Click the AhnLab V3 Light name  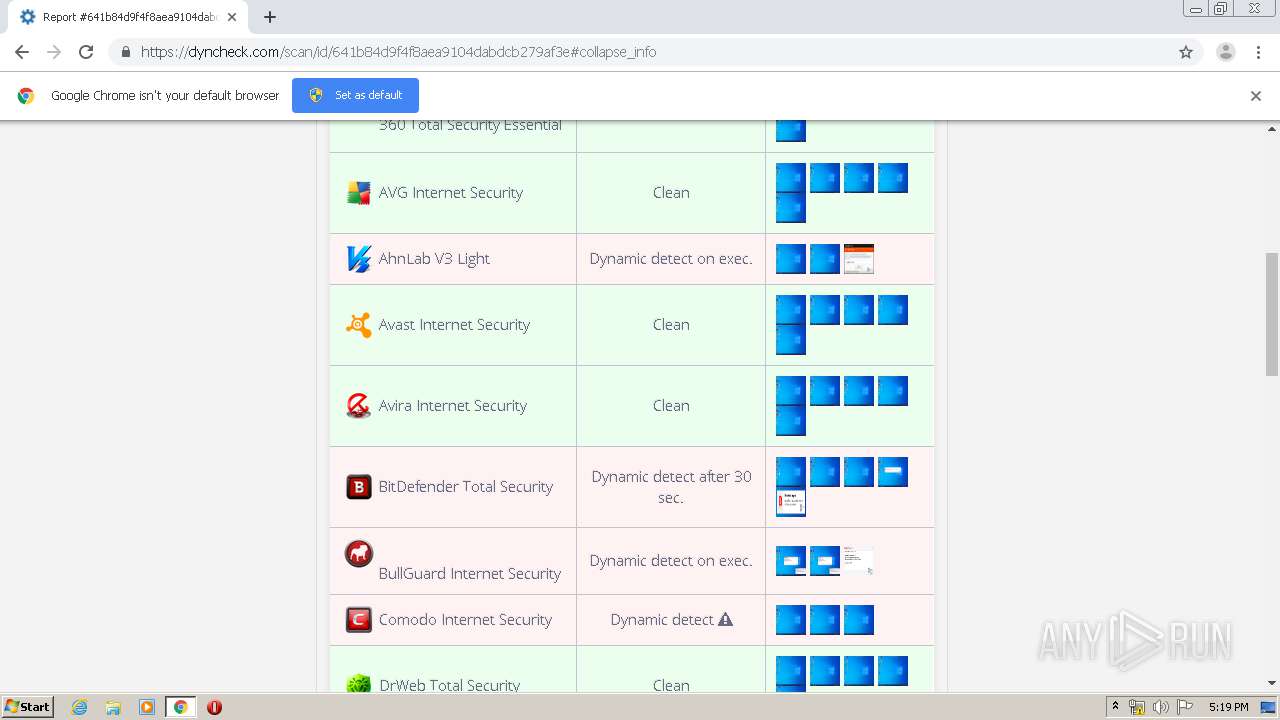[x=434, y=259]
